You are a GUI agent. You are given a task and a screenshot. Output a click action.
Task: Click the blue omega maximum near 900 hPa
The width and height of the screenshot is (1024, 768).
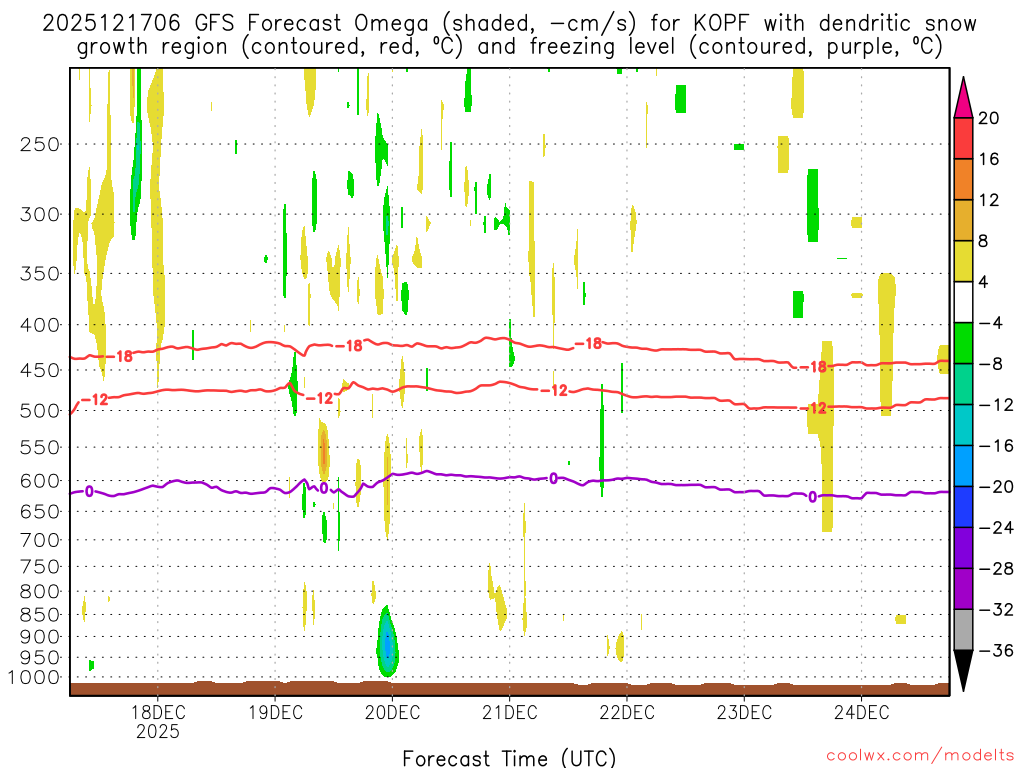click(387, 645)
